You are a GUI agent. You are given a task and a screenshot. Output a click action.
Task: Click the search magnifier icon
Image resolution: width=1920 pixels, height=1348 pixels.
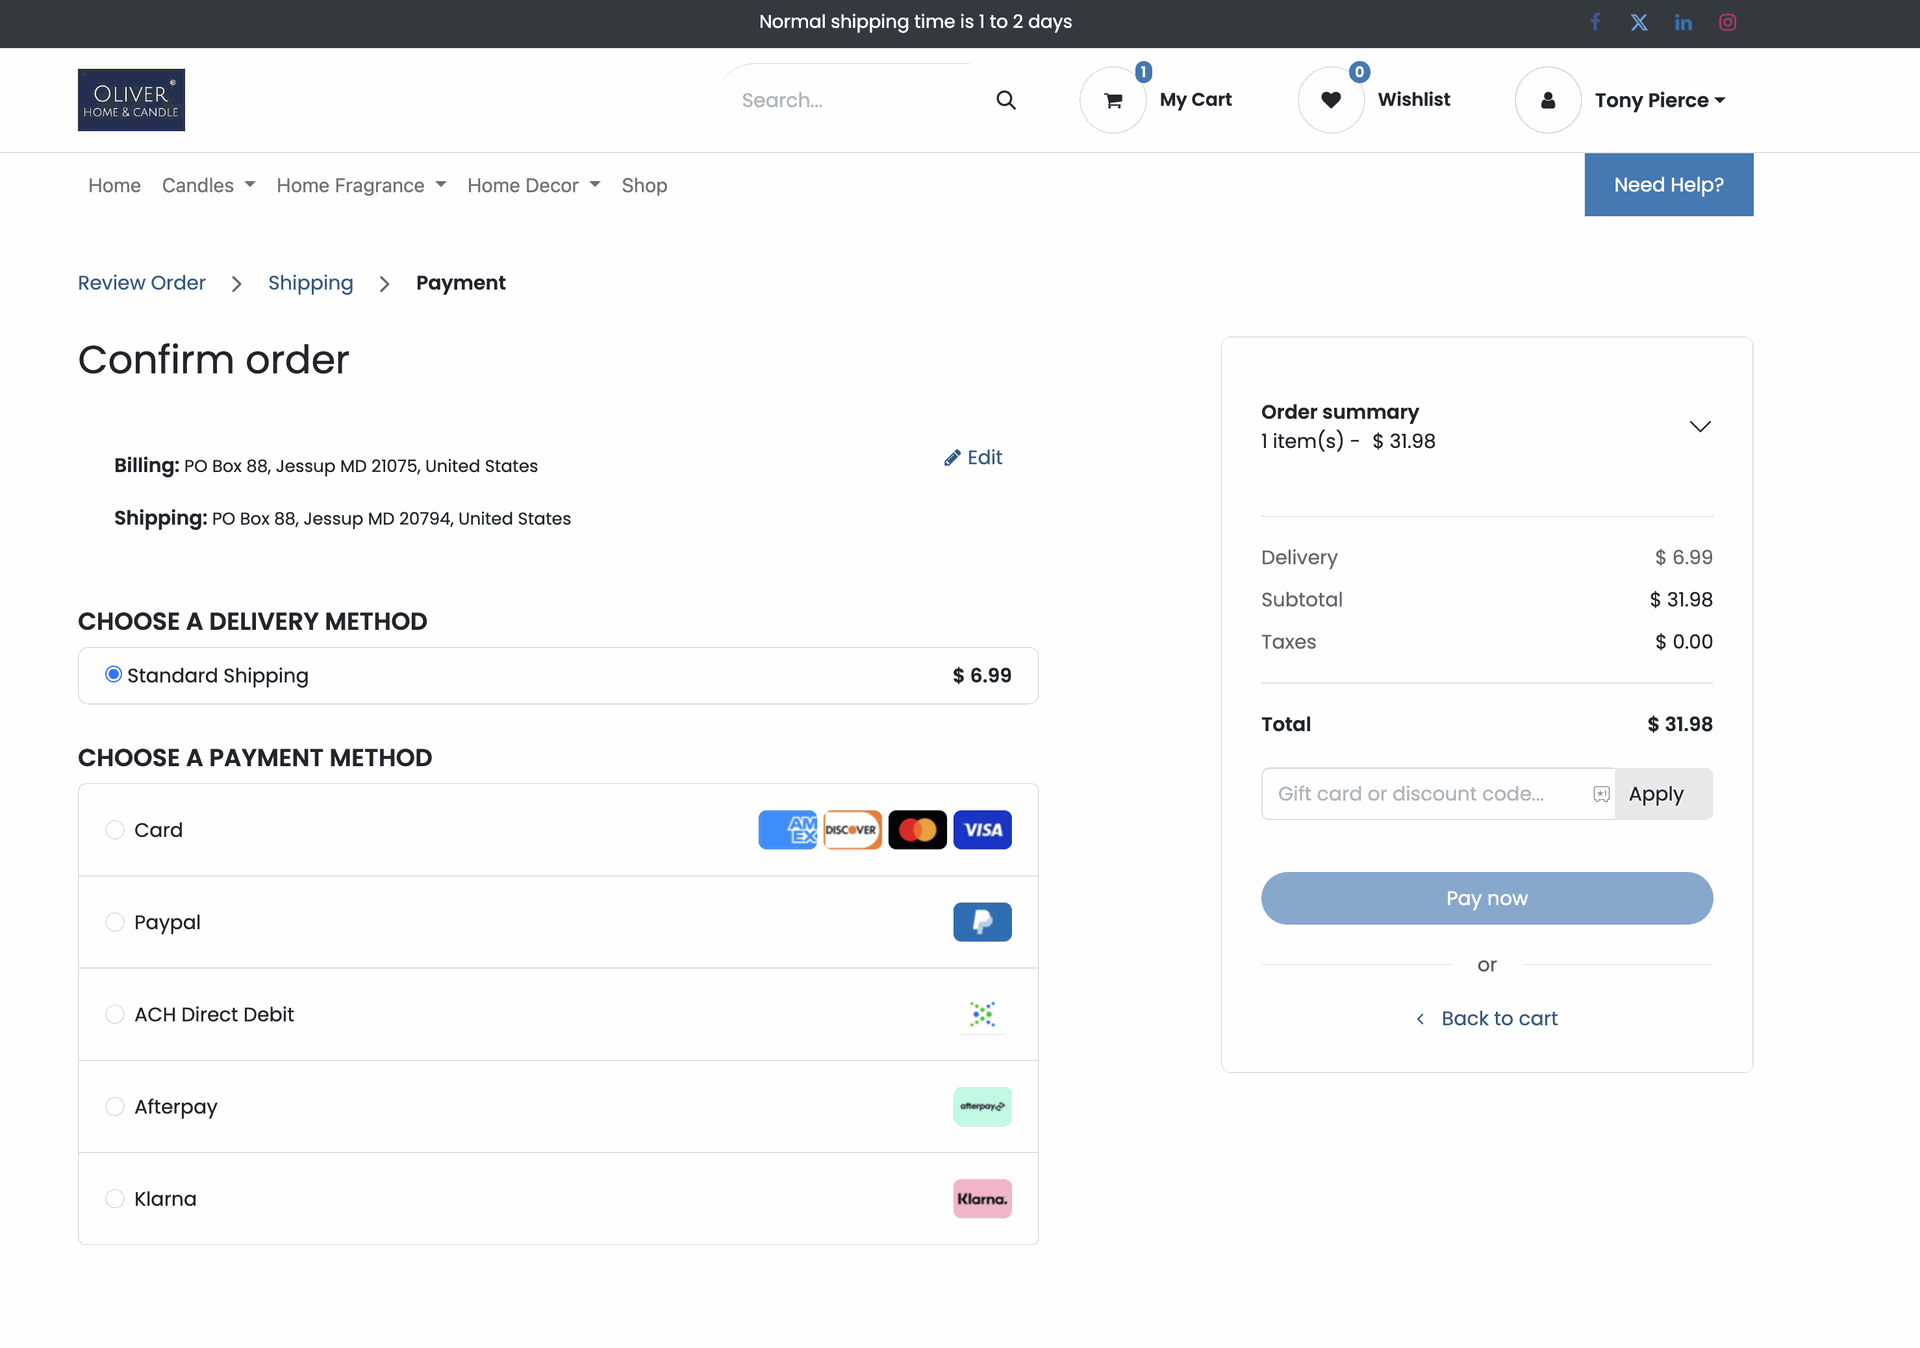coord(1006,100)
